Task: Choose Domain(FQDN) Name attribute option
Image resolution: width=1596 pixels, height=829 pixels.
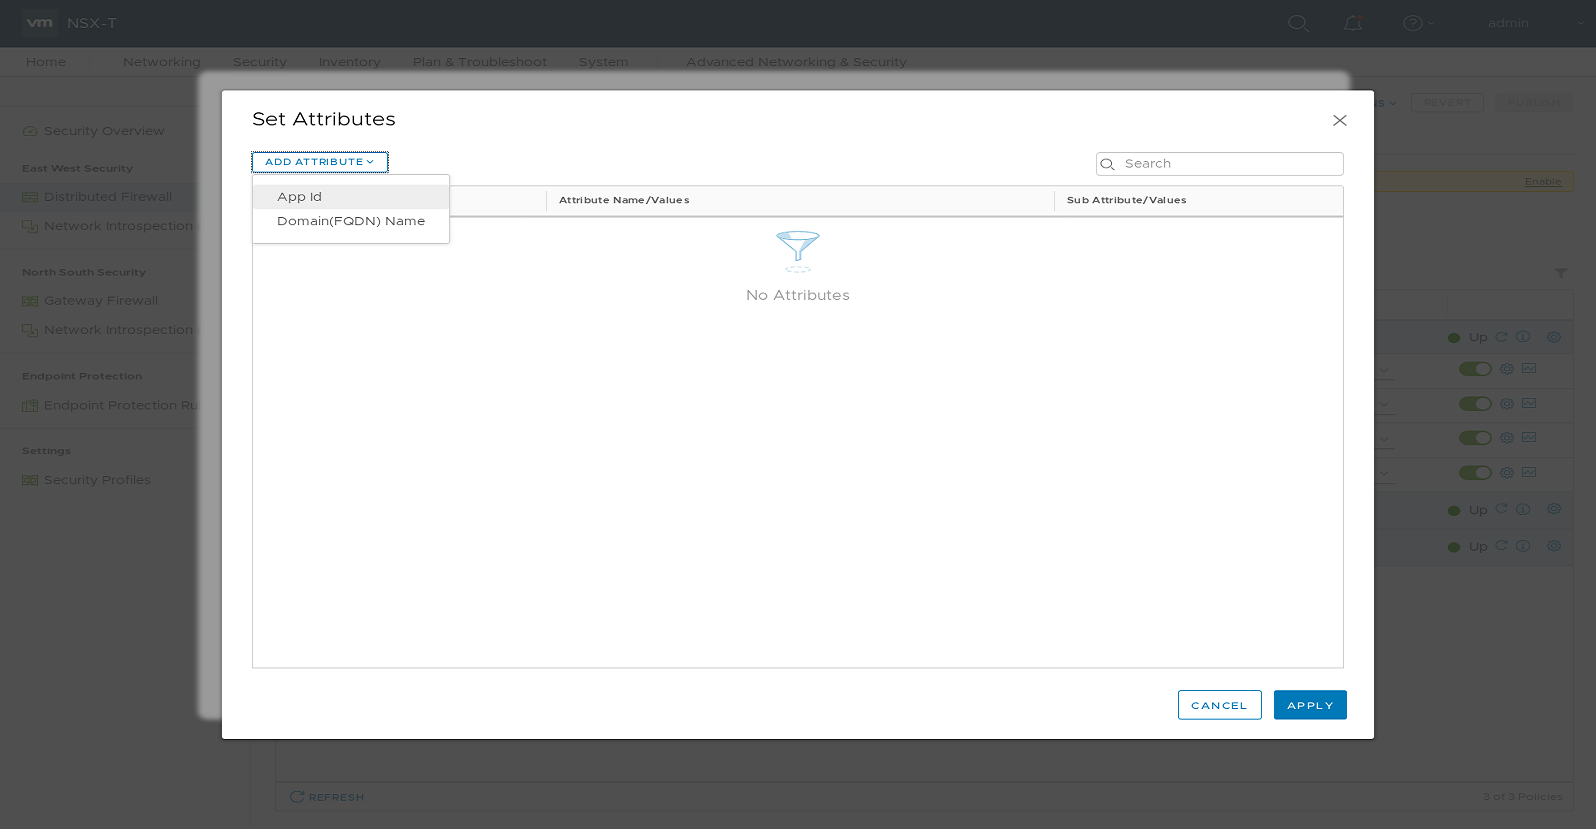Action: coord(351,221)
